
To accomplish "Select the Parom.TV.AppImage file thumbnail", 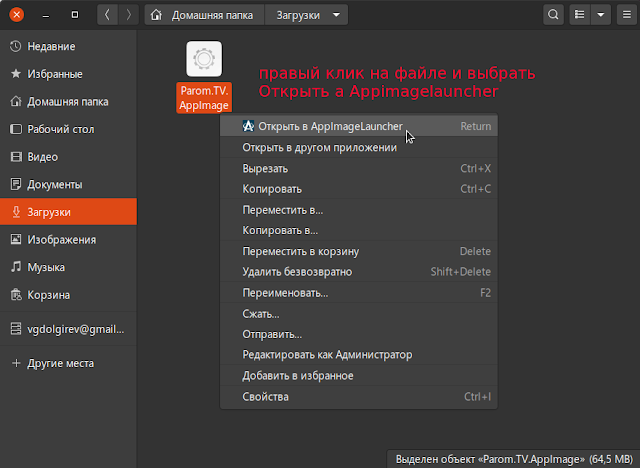I will point(204,59).
